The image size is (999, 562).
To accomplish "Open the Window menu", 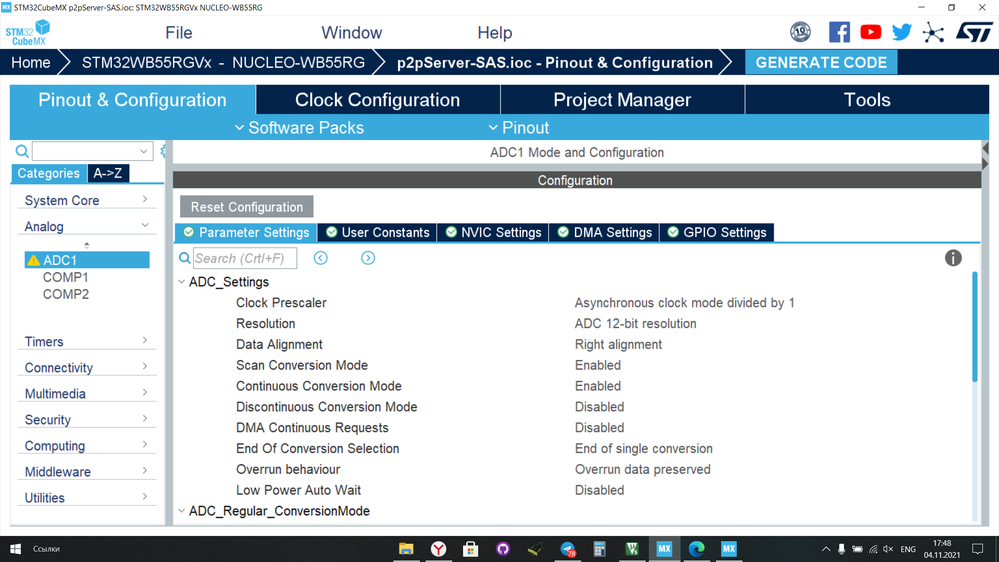I will pos(352,32).
